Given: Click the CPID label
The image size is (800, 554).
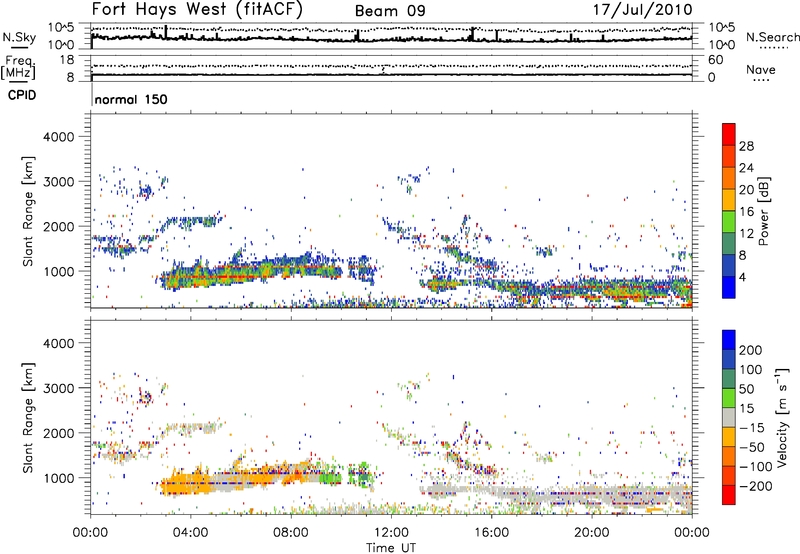Looking at the screenshot, I should (21, 95).
